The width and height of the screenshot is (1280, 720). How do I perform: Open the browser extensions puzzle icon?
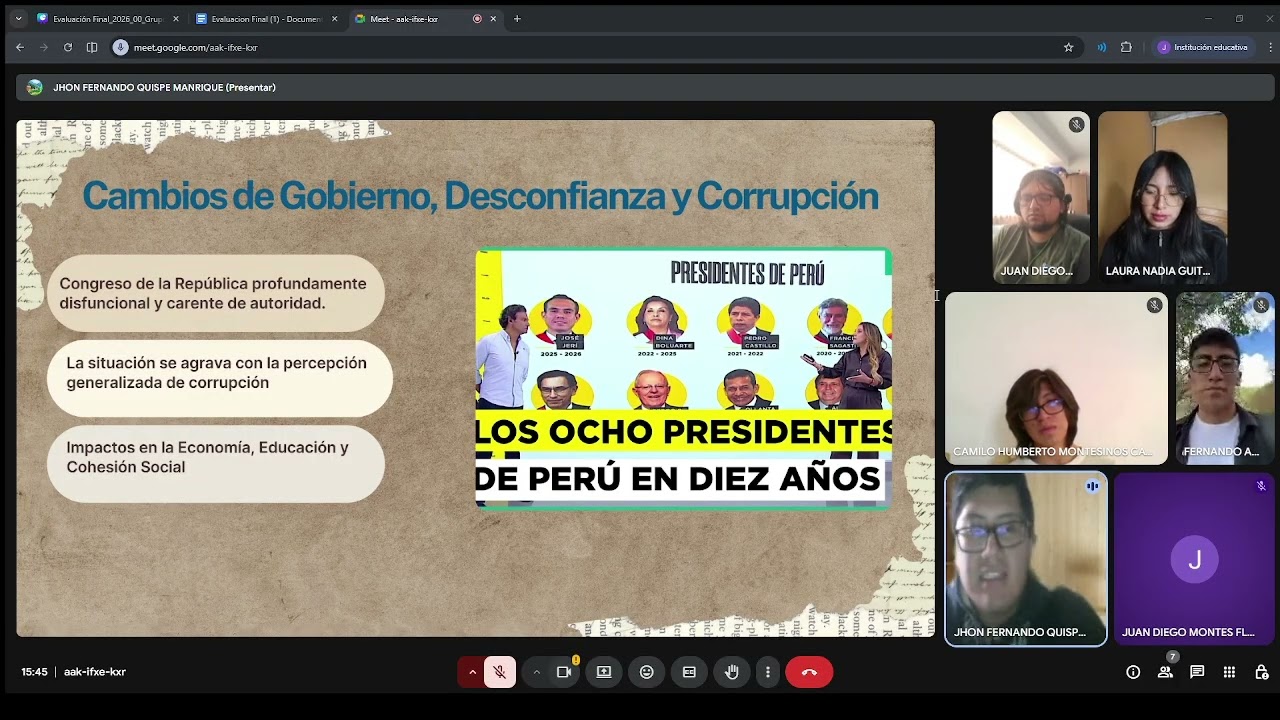1126,47
